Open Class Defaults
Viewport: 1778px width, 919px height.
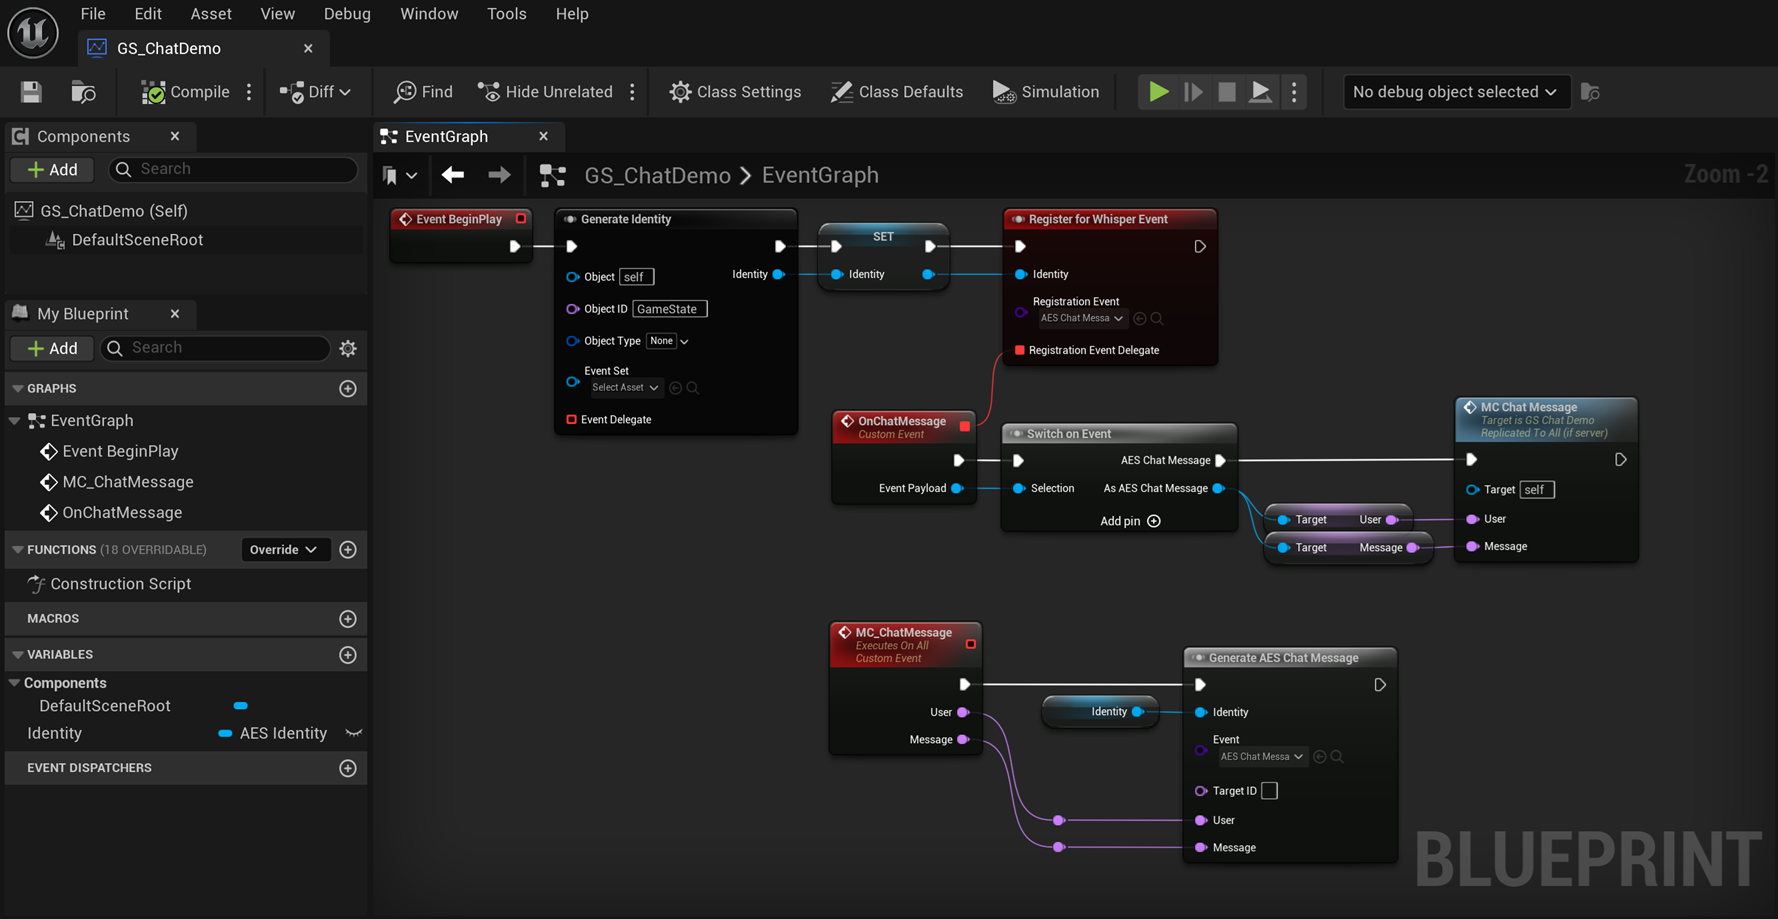896,91
